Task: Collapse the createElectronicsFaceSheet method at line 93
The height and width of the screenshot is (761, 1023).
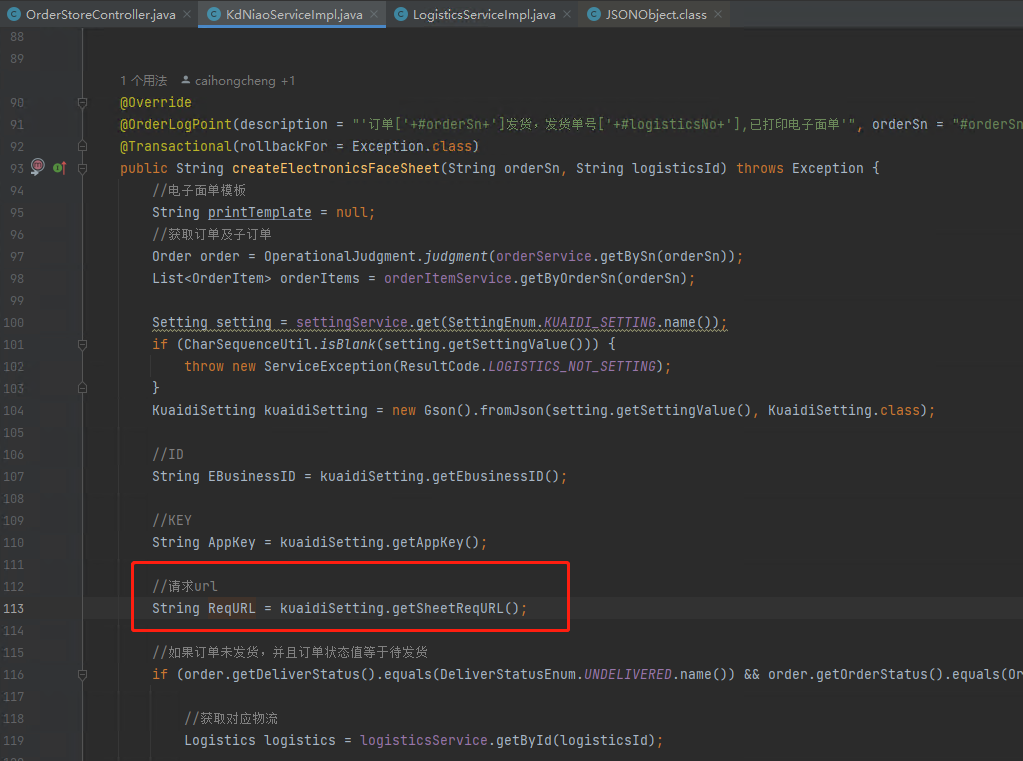Action: point(82,168)
